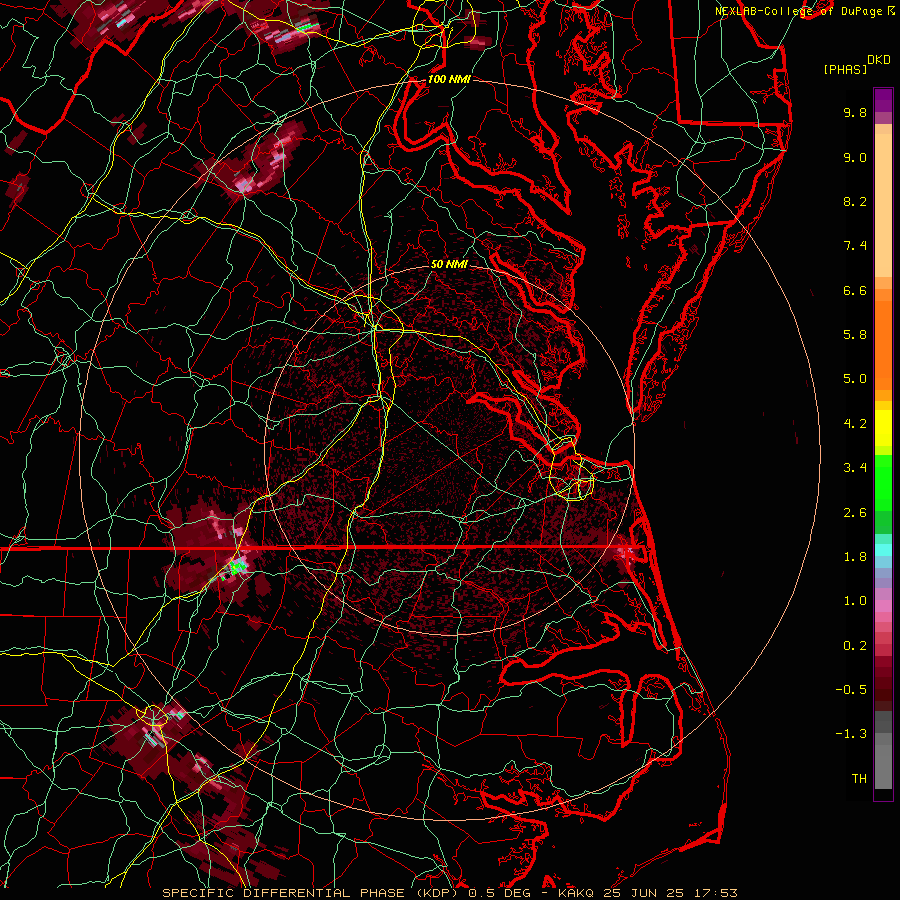
Task: Click the 0.5 DEG elevation text
Action: [x=499, y=893]
